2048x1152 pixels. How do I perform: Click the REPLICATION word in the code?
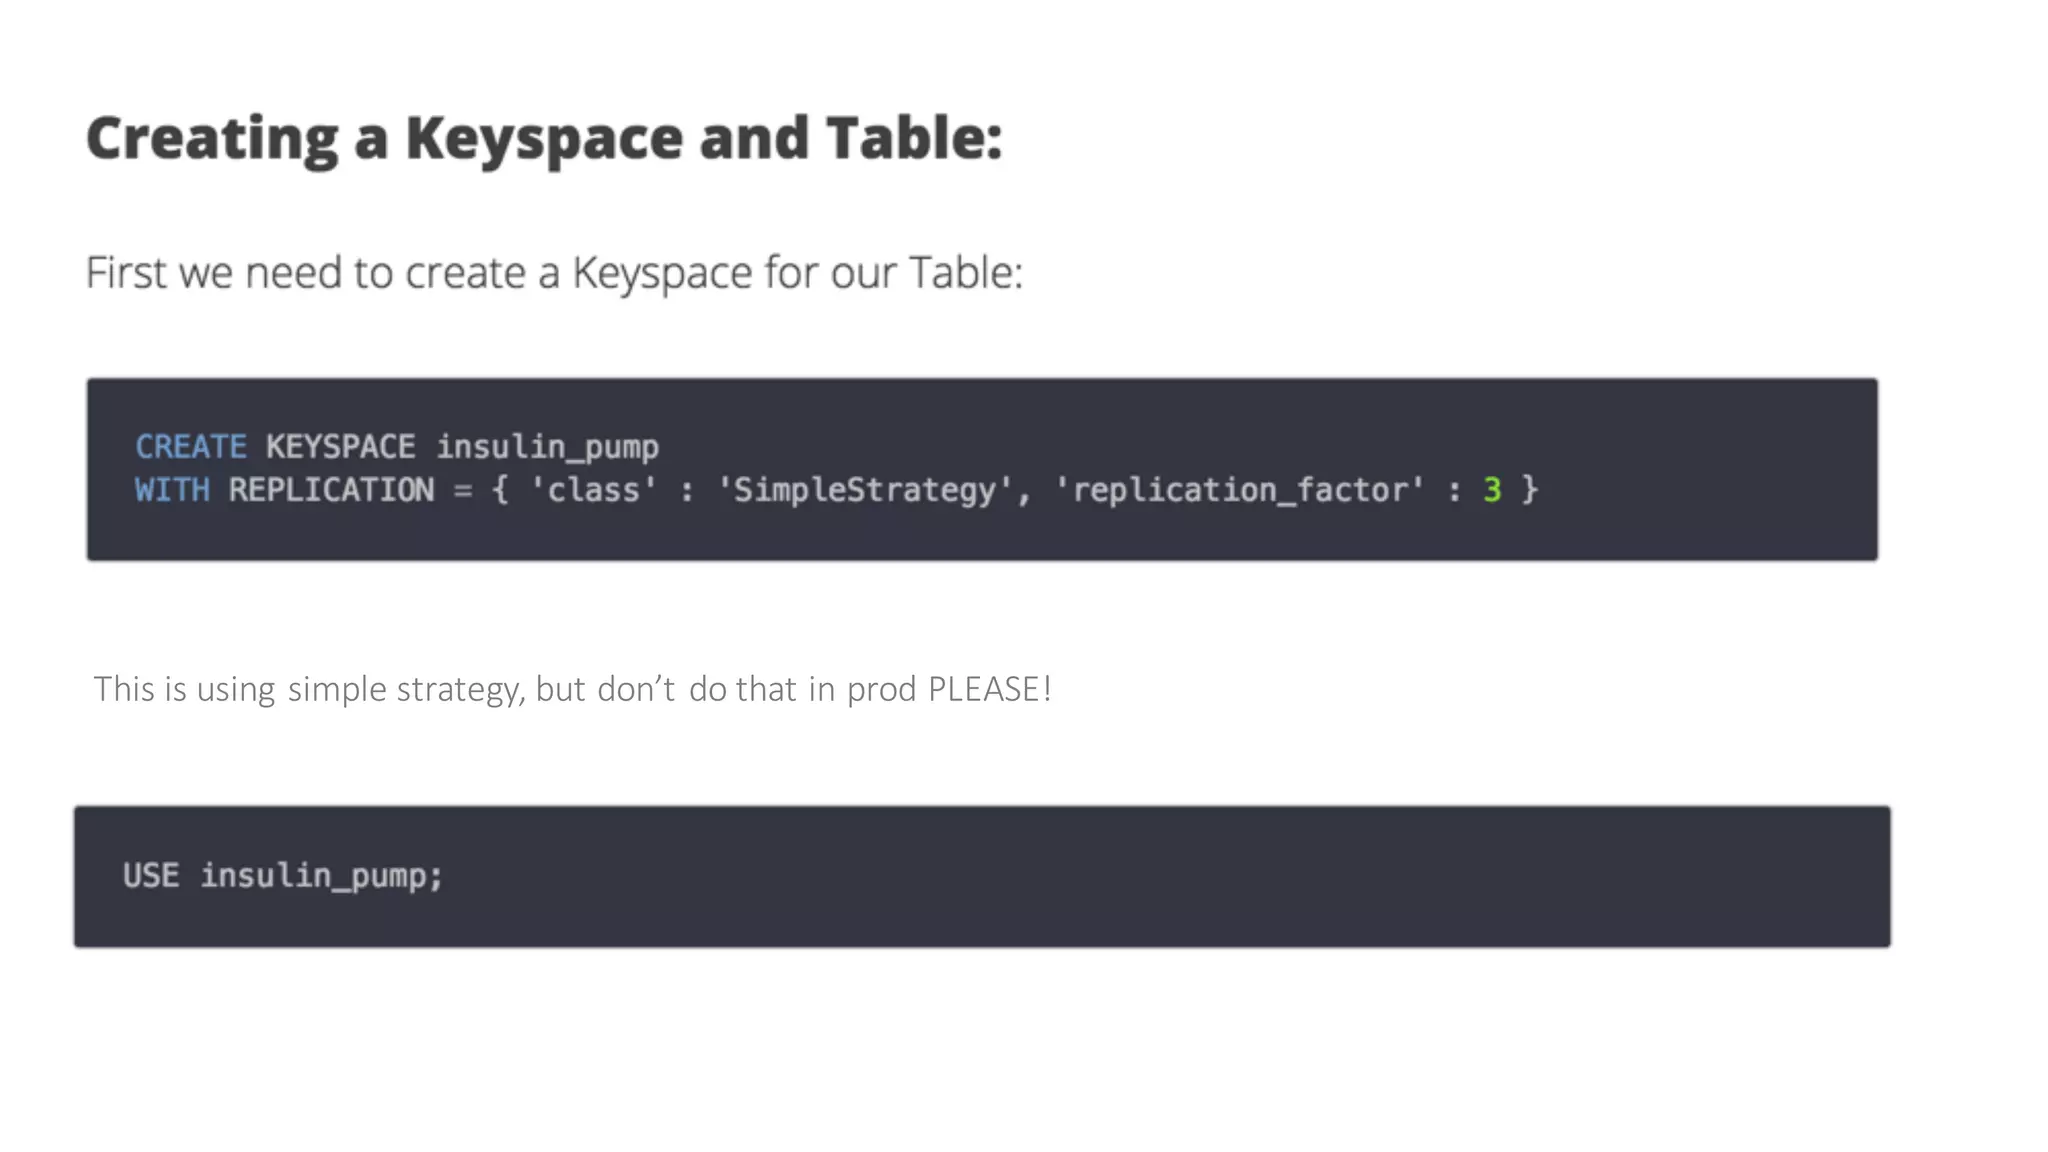coord(331,490)
